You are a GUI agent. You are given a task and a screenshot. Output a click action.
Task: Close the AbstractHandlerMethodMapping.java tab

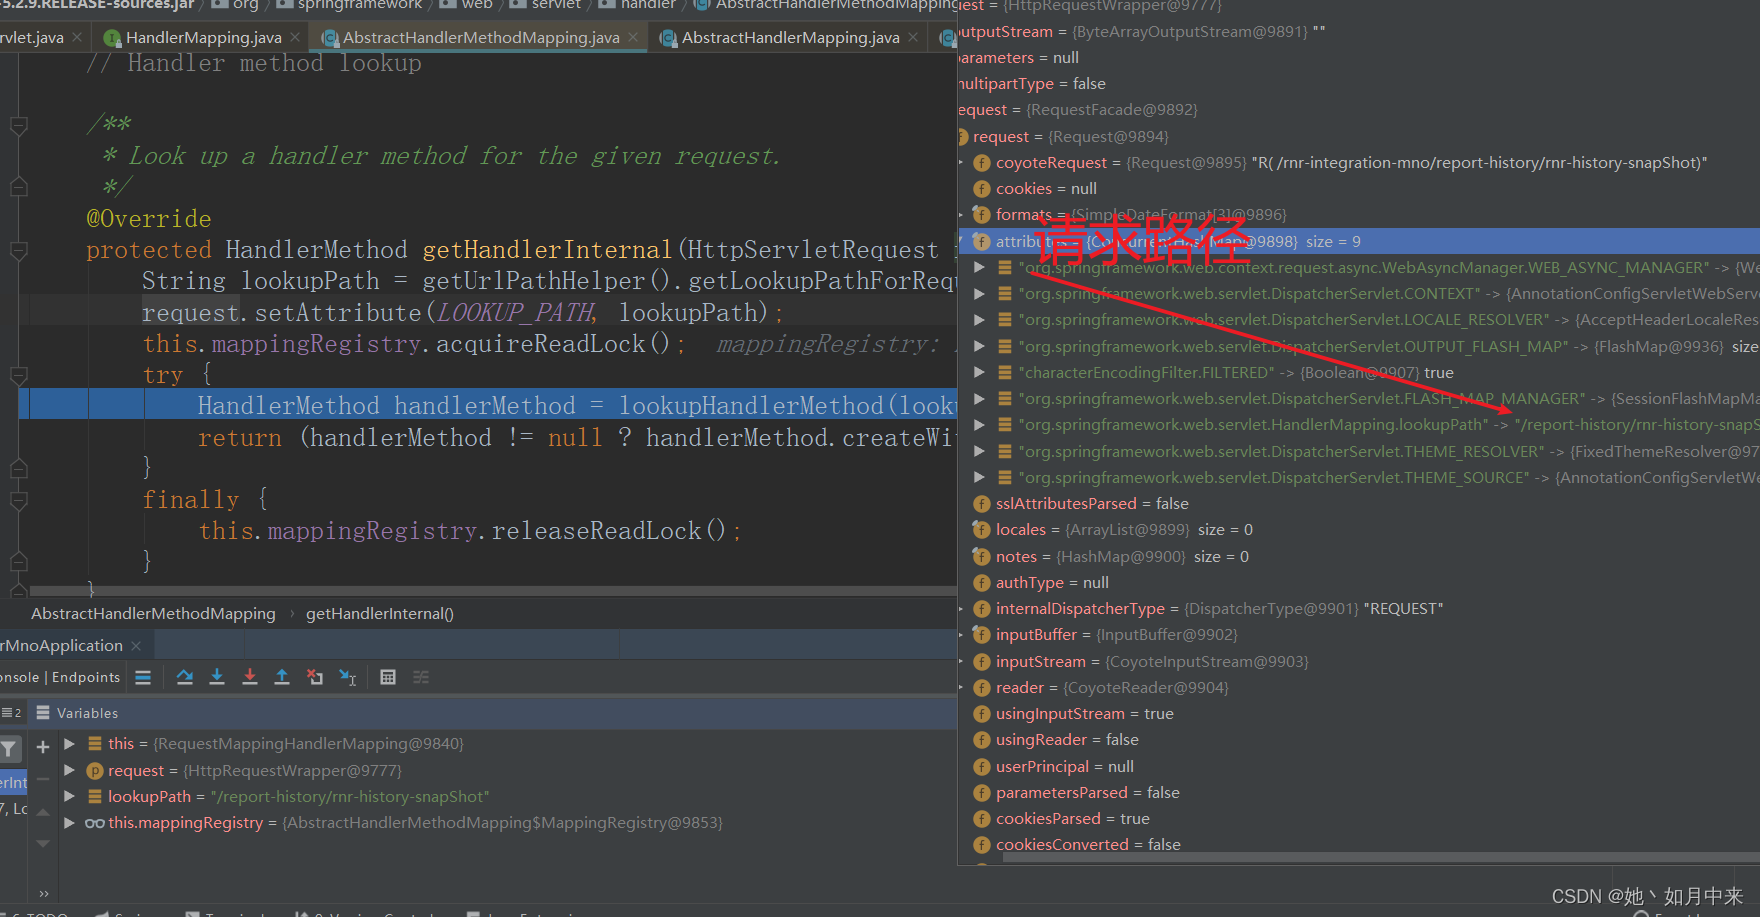(x=633, y=37)
